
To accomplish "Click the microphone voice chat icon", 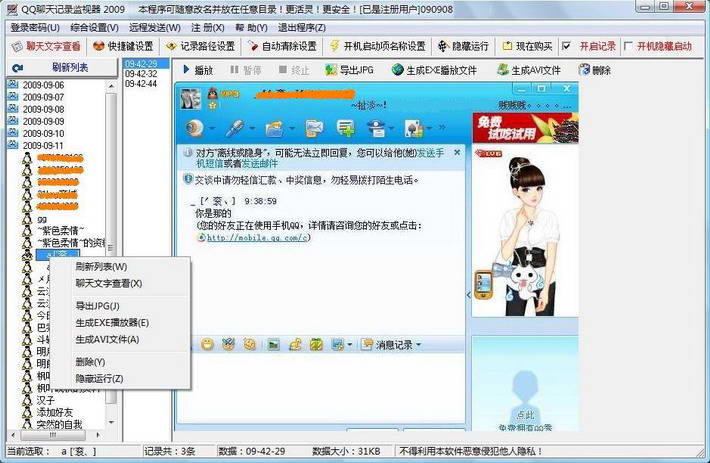I will (235, 129).
